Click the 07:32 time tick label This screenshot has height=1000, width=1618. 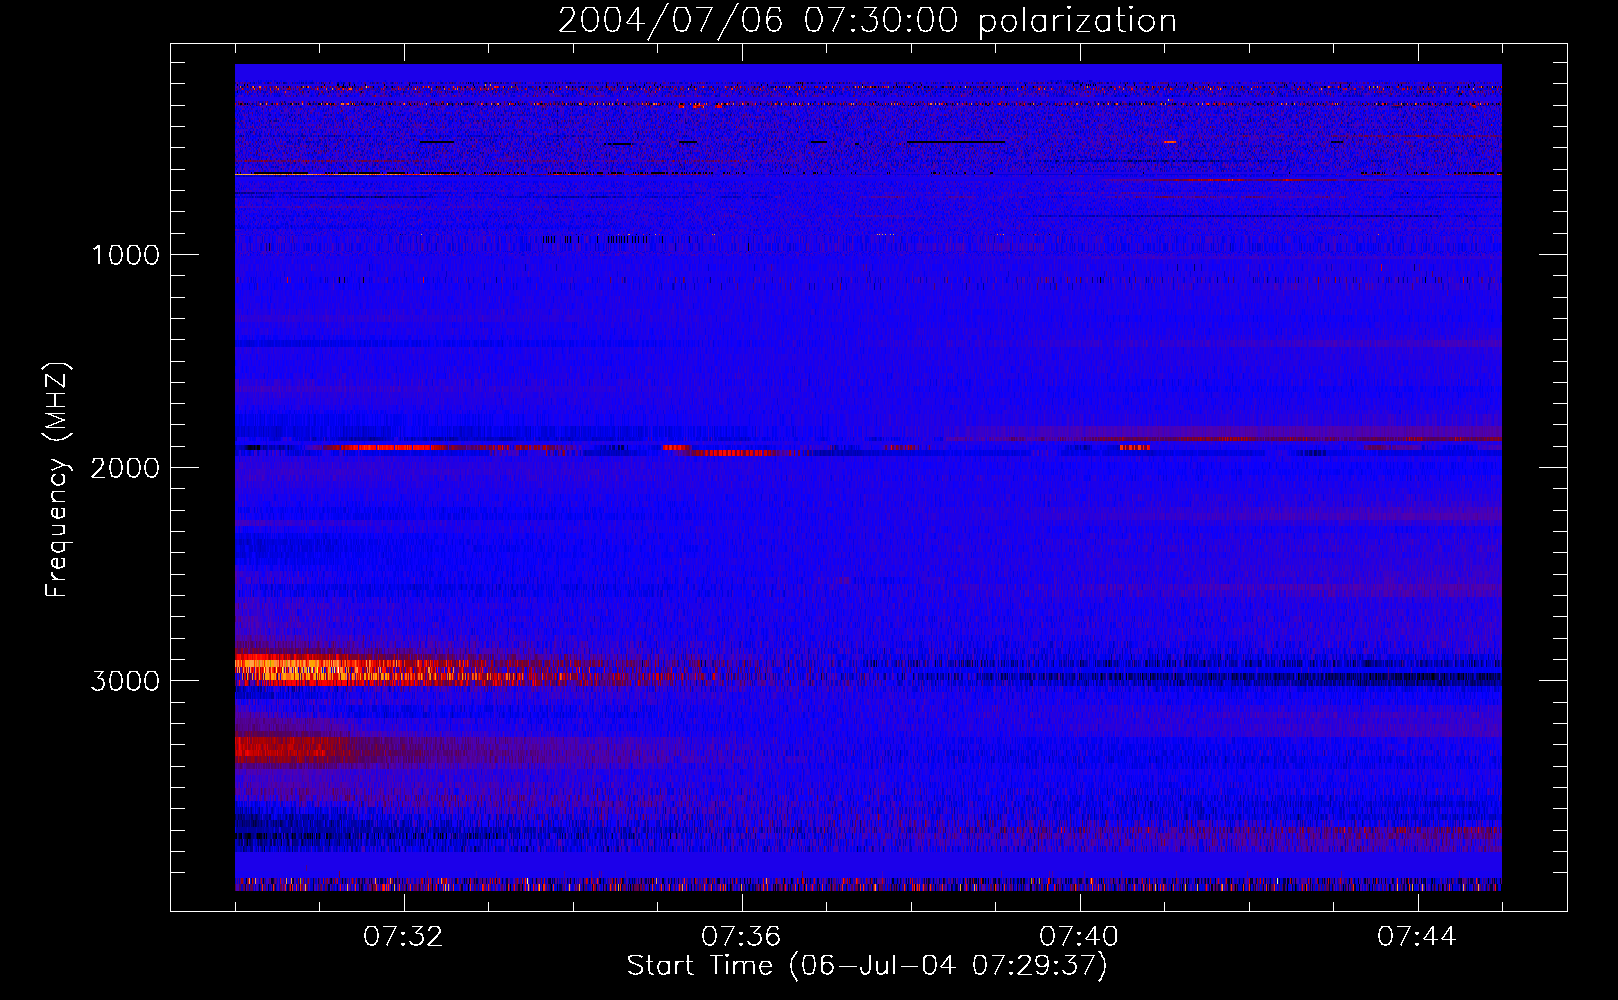[404, 937]
